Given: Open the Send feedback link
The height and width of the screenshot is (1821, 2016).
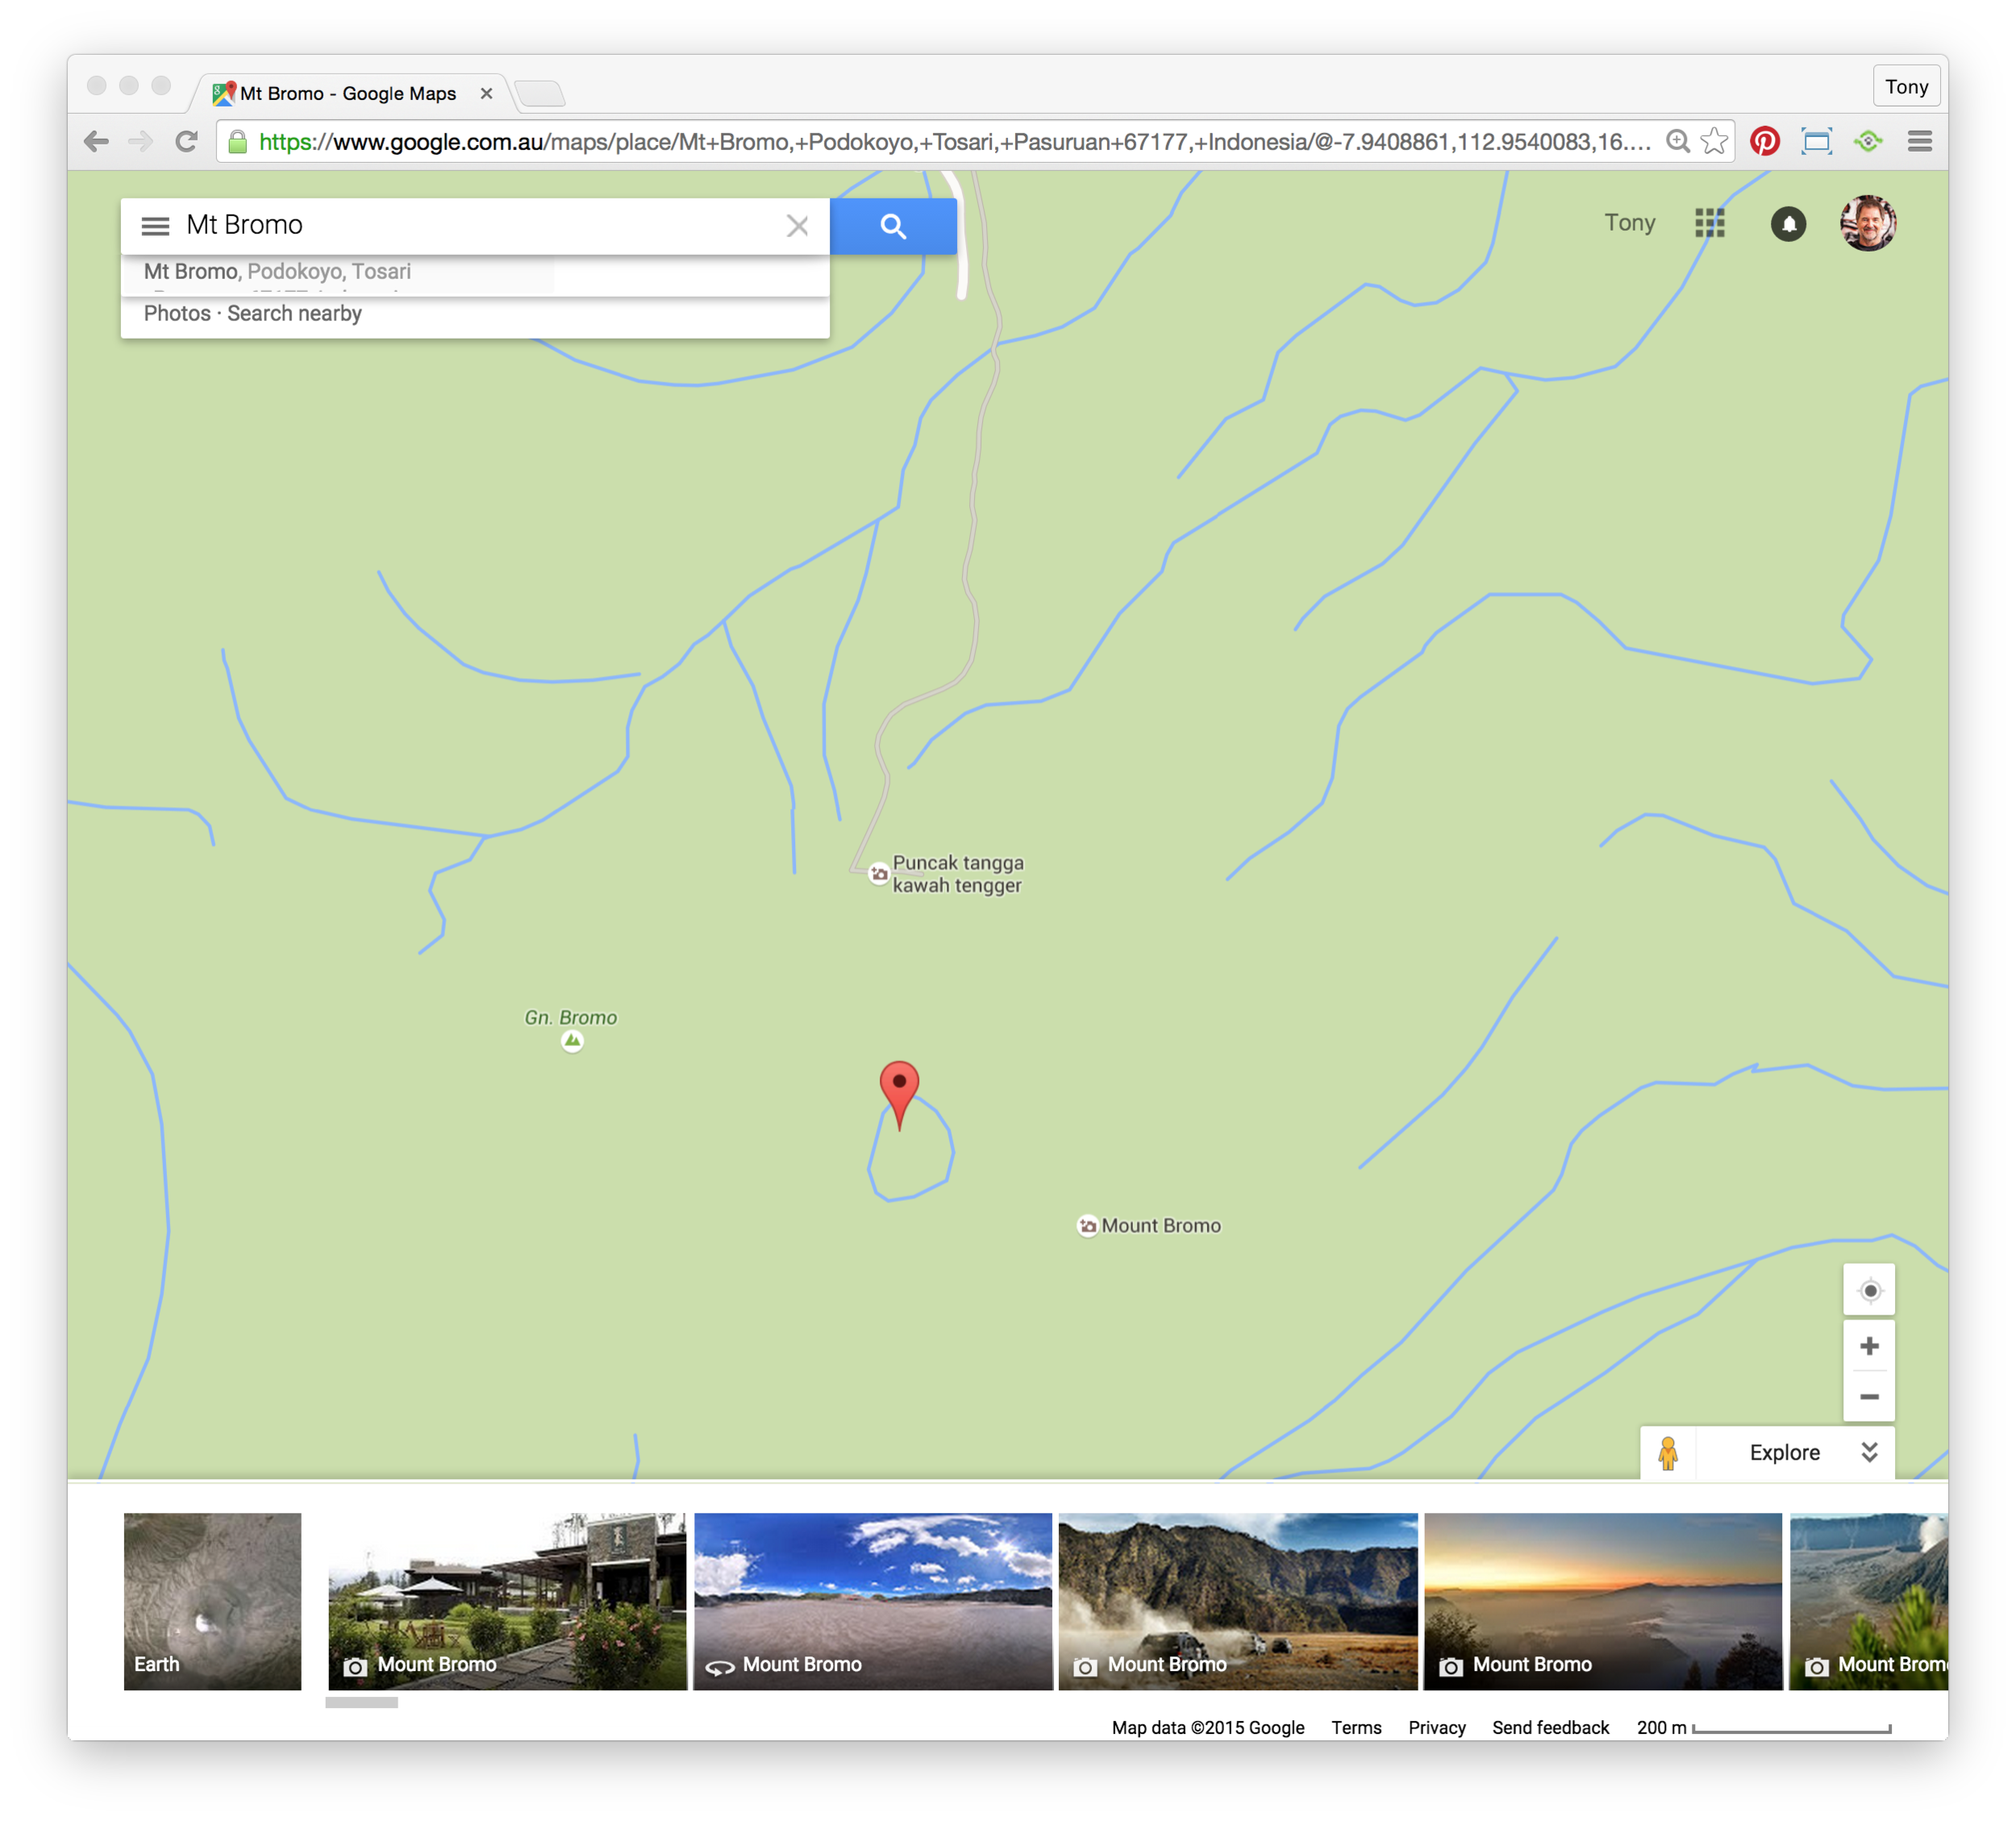Looking at the screenshot, I should [x=1550, y=1727].
